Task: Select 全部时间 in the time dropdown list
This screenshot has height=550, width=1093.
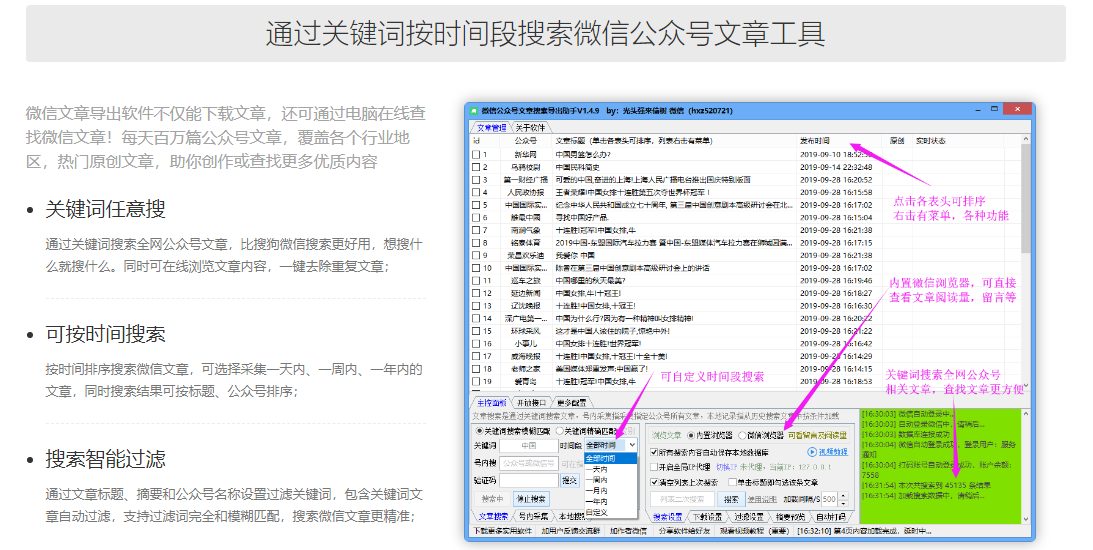Action: click(x=610, y=458)
